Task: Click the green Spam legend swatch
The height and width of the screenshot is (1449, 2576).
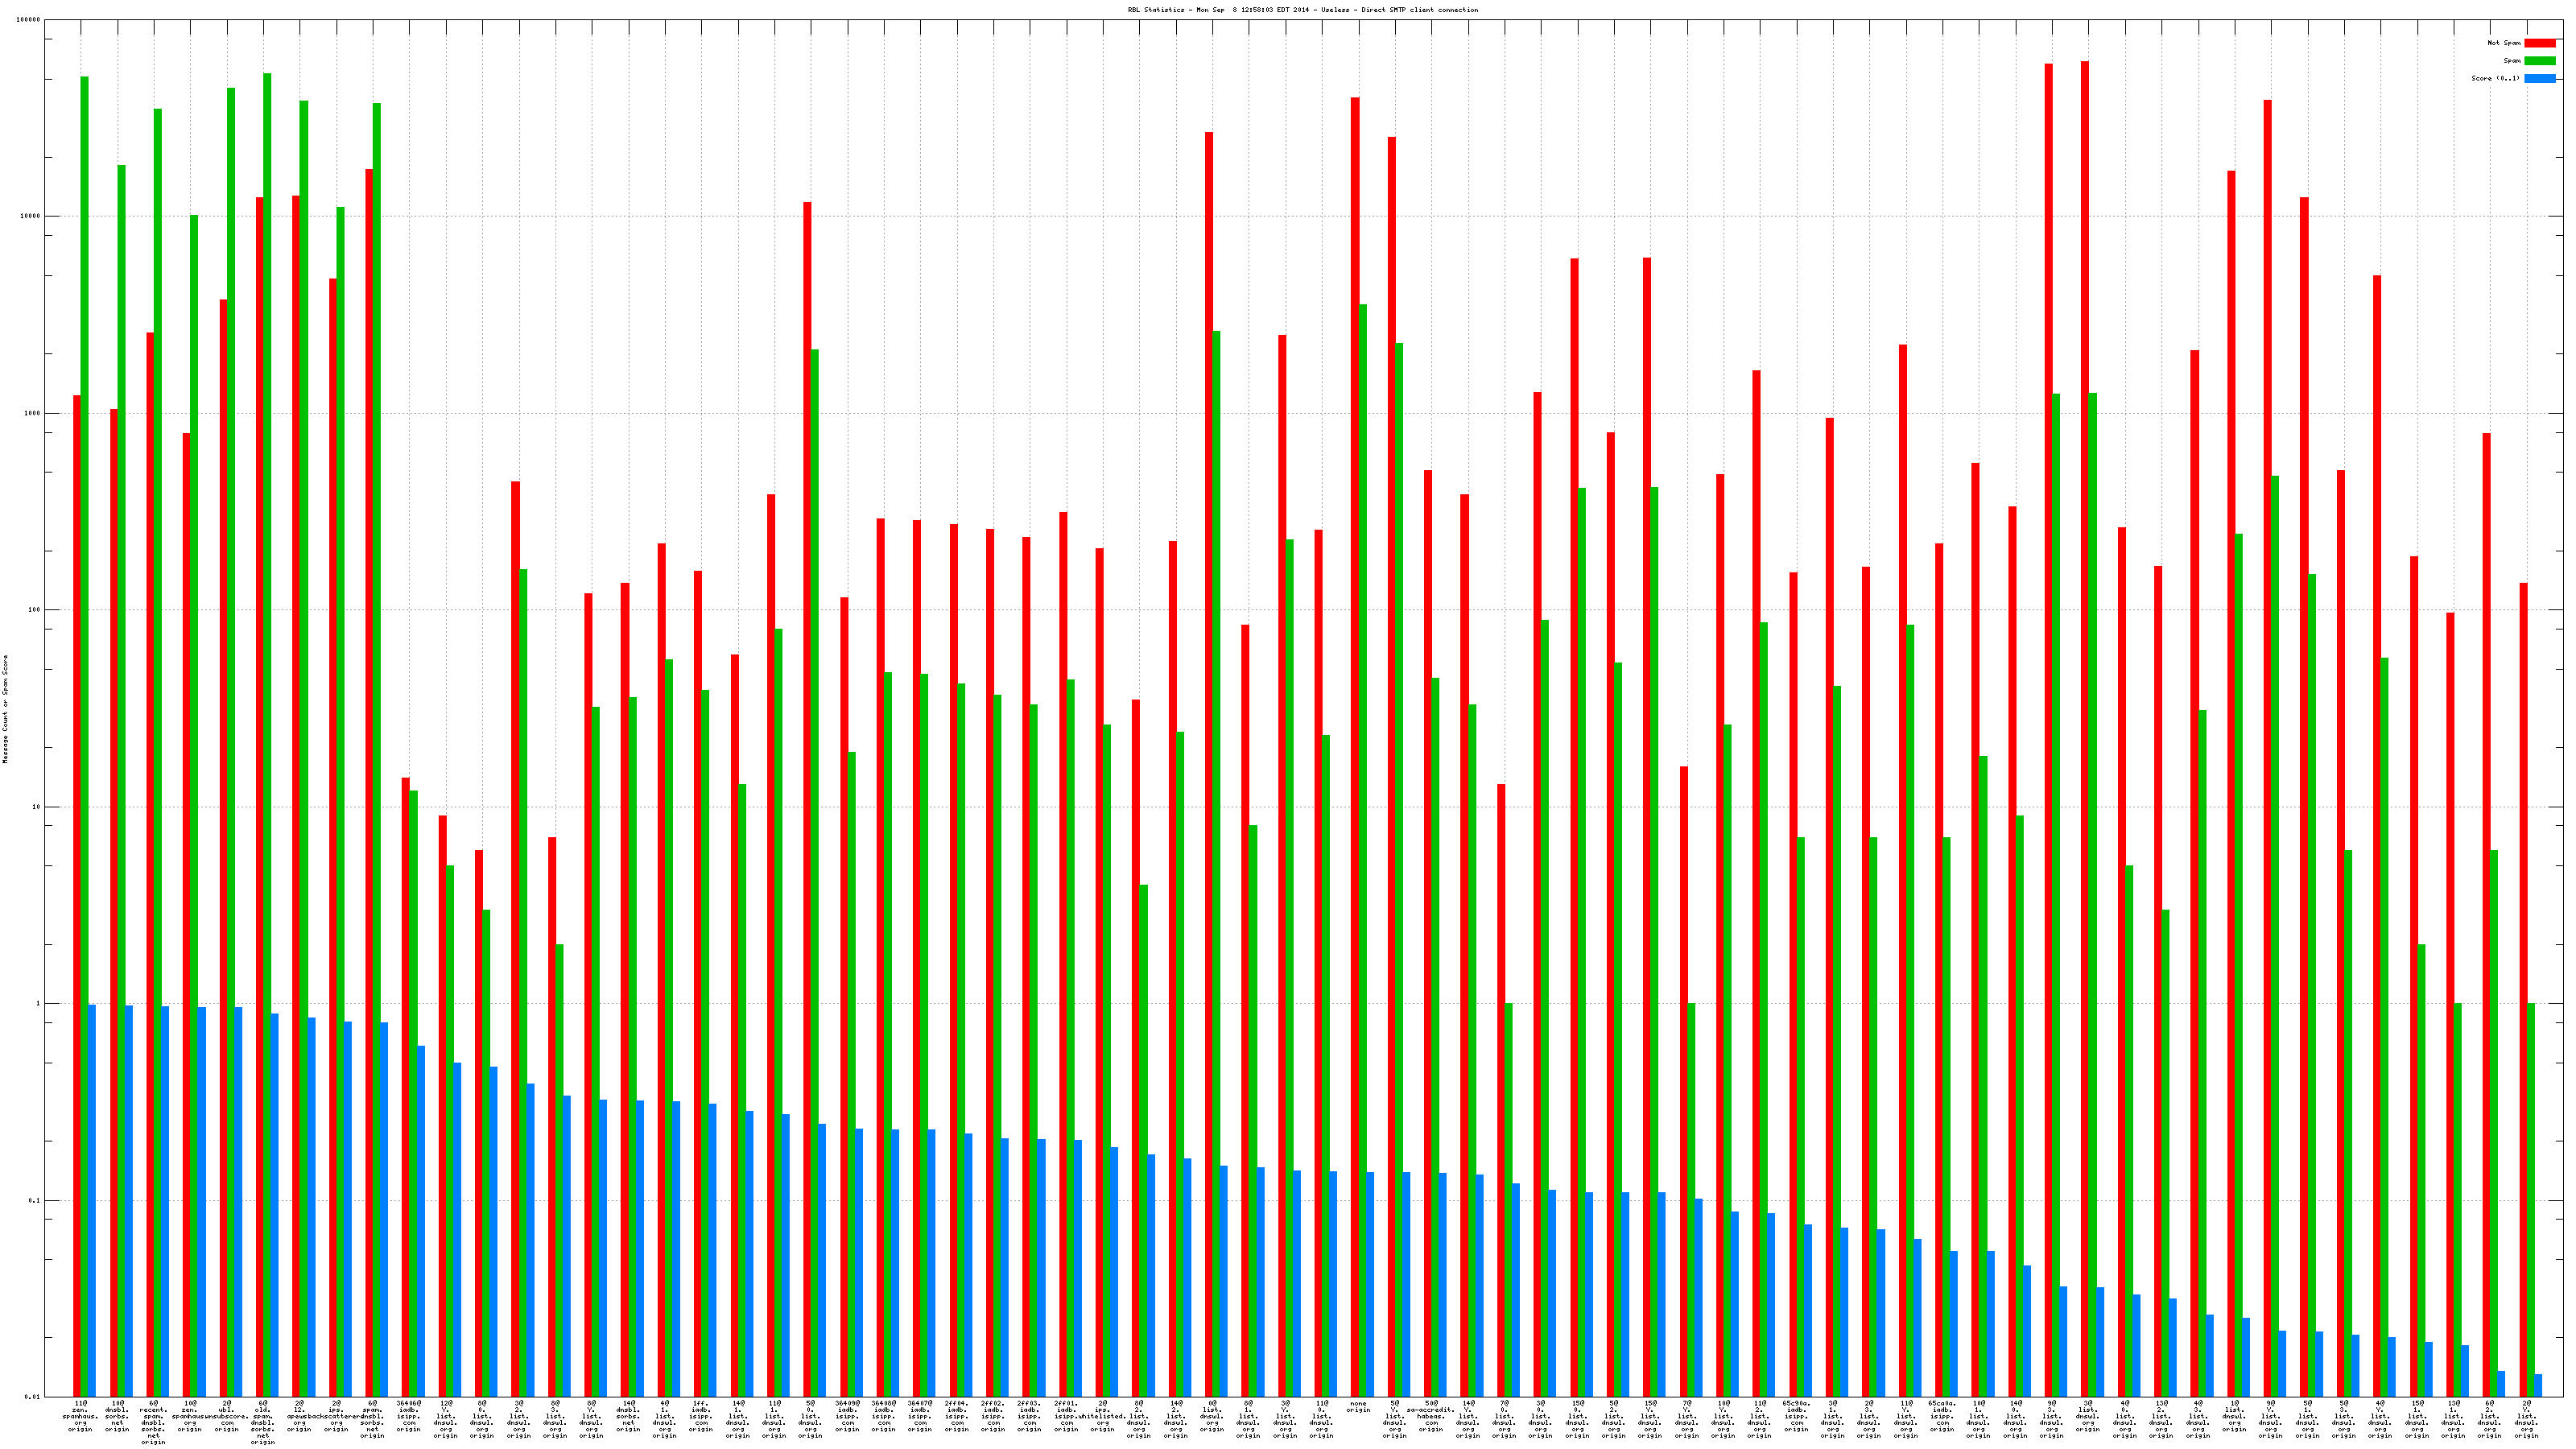Action: point(2539,61)
